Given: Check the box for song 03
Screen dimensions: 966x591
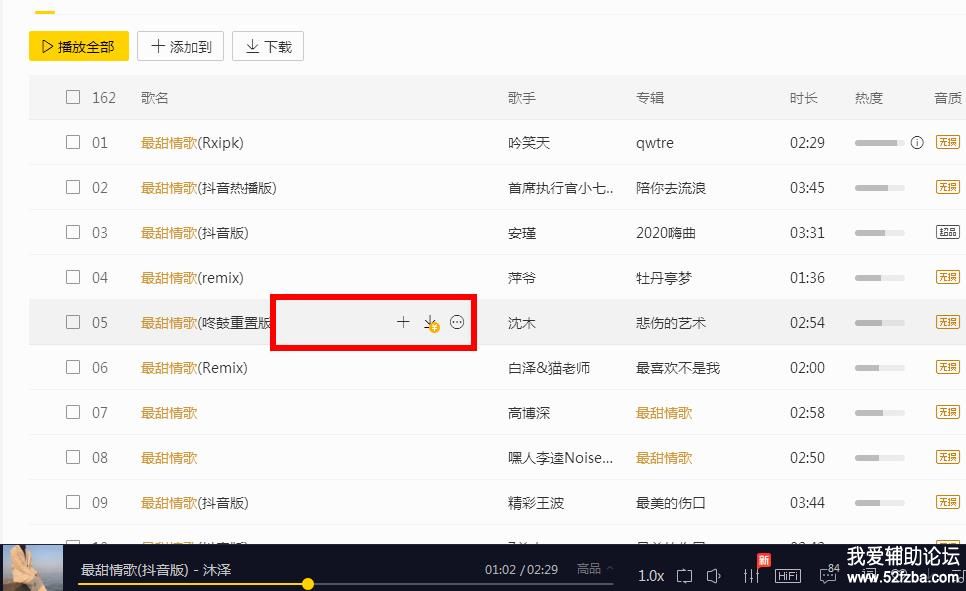Looking at the screenshot, I should point(73,232).
